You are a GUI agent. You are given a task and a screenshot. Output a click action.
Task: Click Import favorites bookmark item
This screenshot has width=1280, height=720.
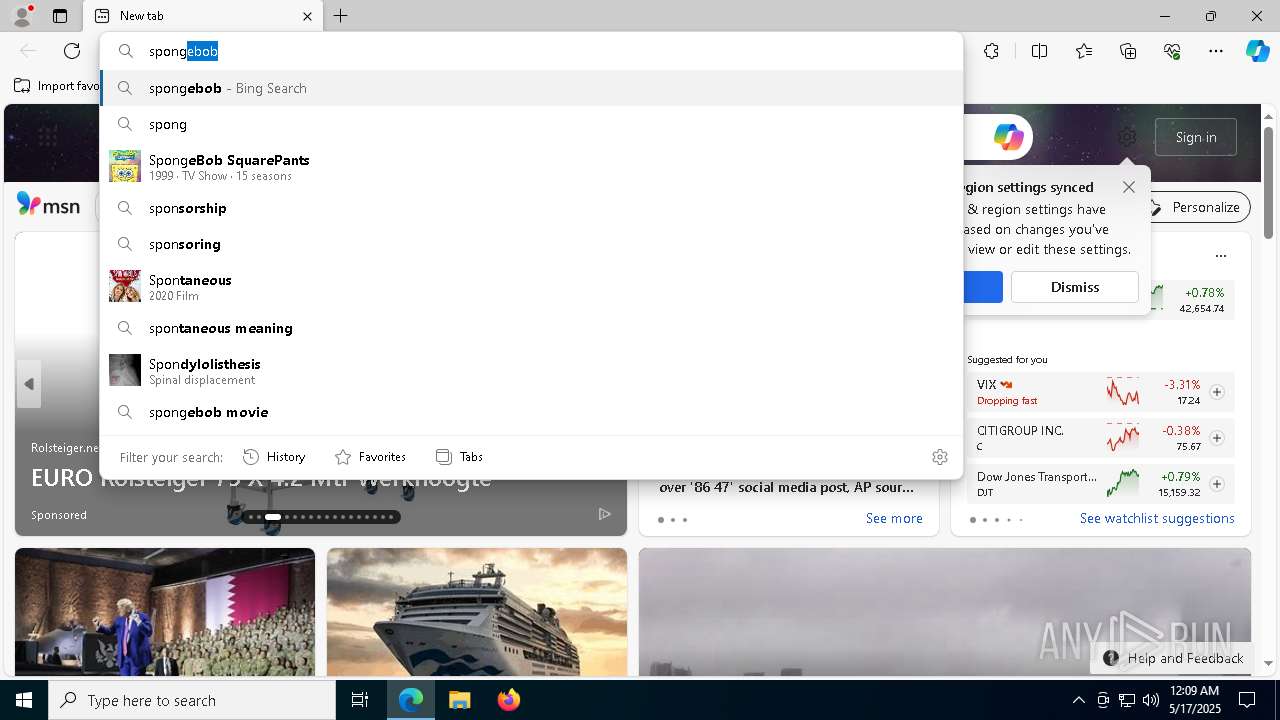57,86
